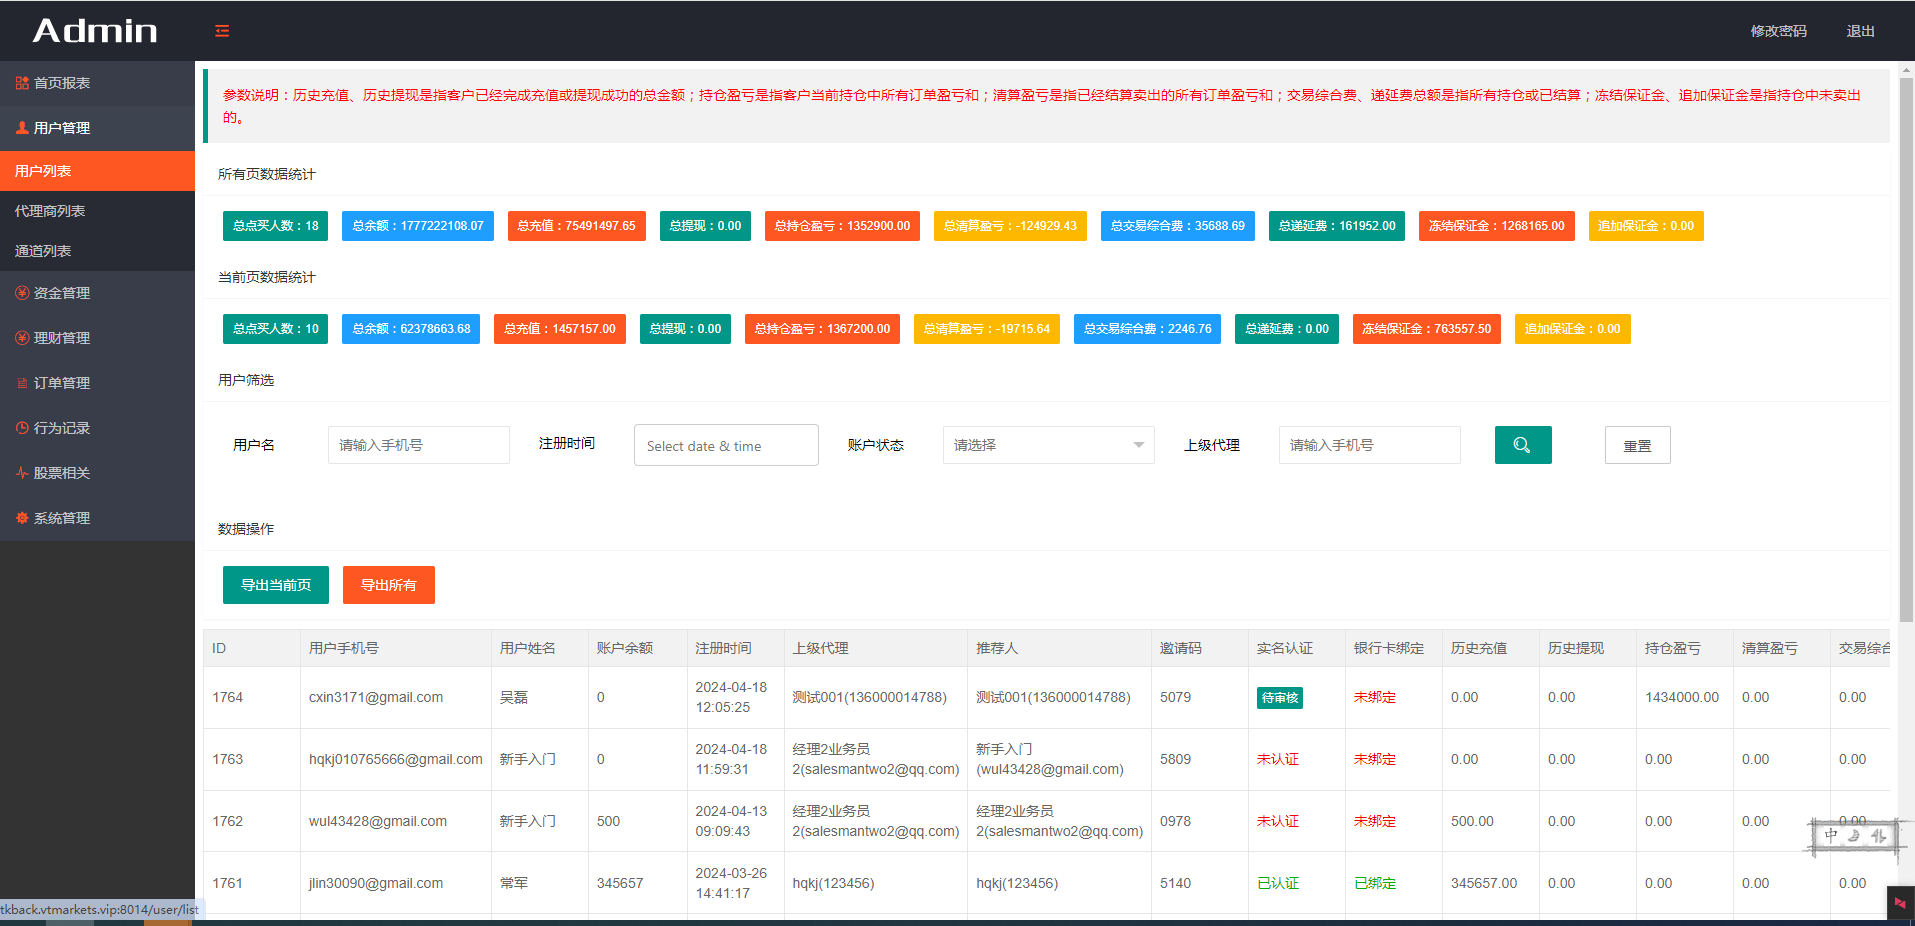Click the magnifier search button
This screenshot has height=926, width=1915.
pos(1522,445)
